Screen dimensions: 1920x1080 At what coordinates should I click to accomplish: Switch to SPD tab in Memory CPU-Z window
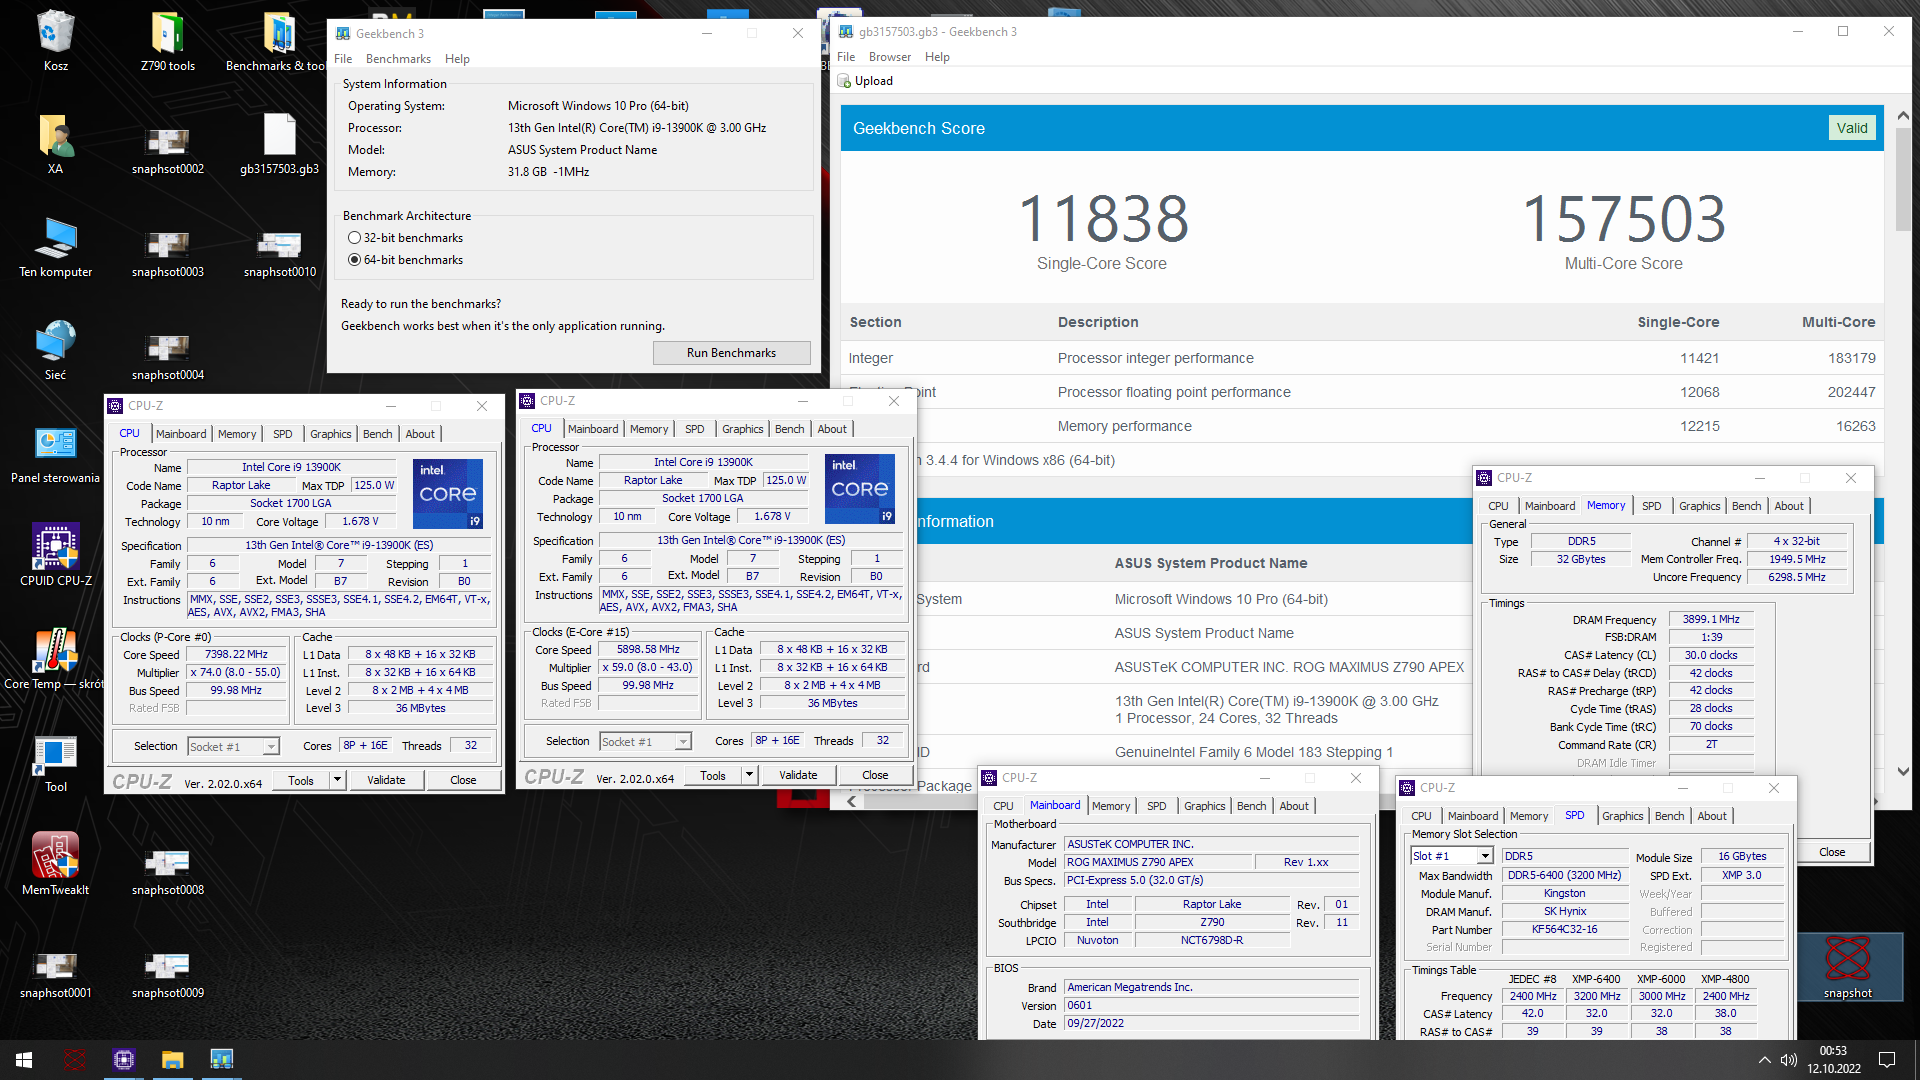click(1651, 506)
